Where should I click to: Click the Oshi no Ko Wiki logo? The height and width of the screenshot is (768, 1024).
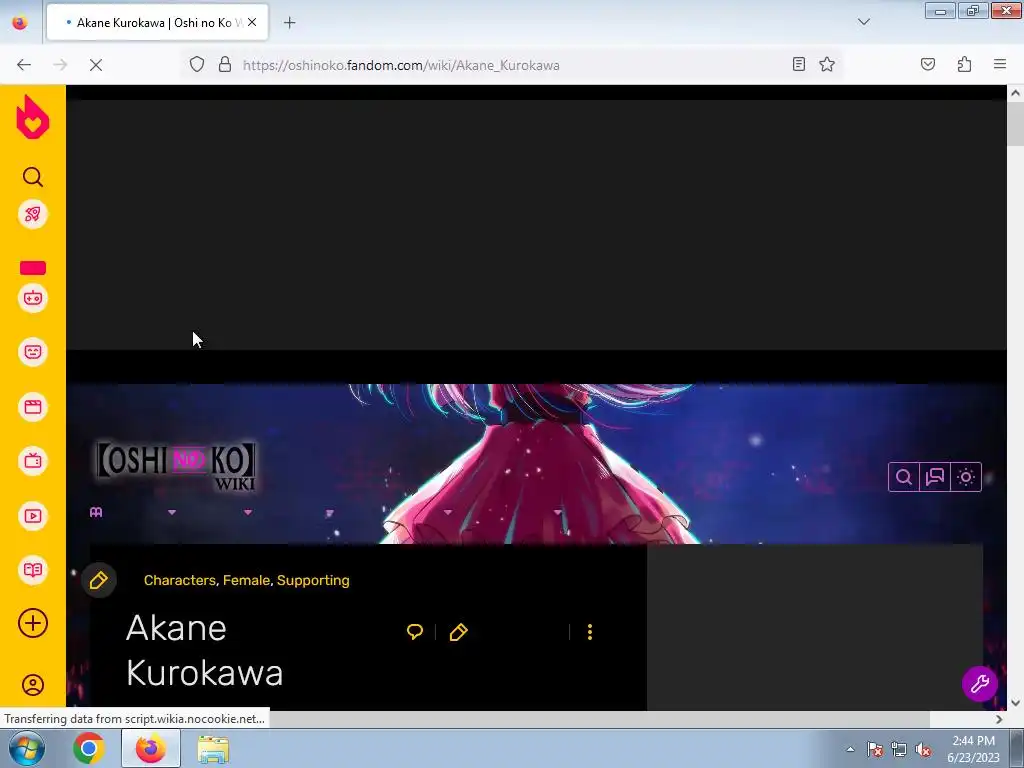176,466
